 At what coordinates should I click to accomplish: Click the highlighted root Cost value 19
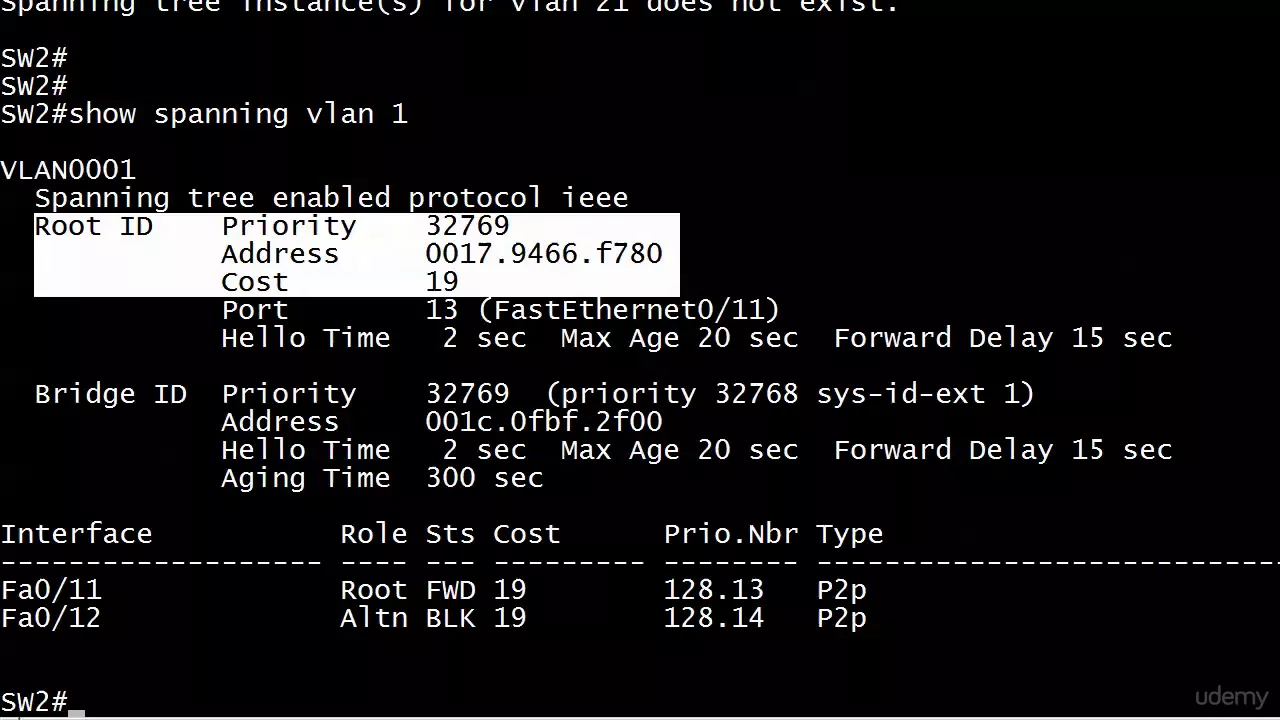pos(442,282)
